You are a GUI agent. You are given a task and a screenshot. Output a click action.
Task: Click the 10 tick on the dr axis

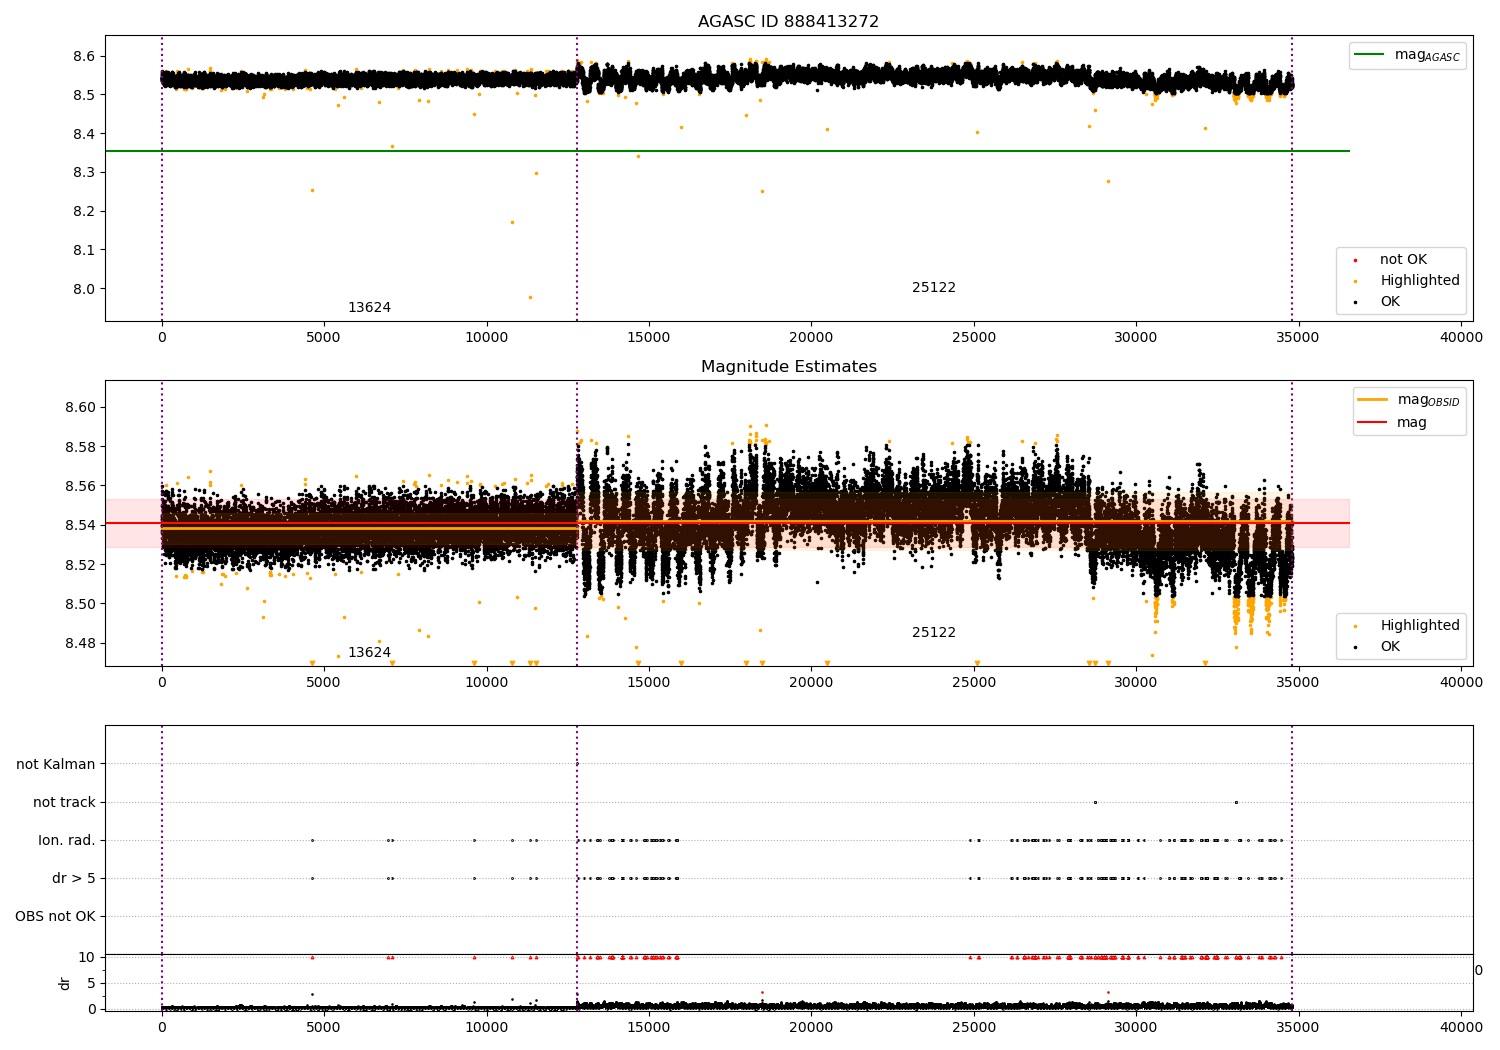pyautogui.click(x=88, y=958)
